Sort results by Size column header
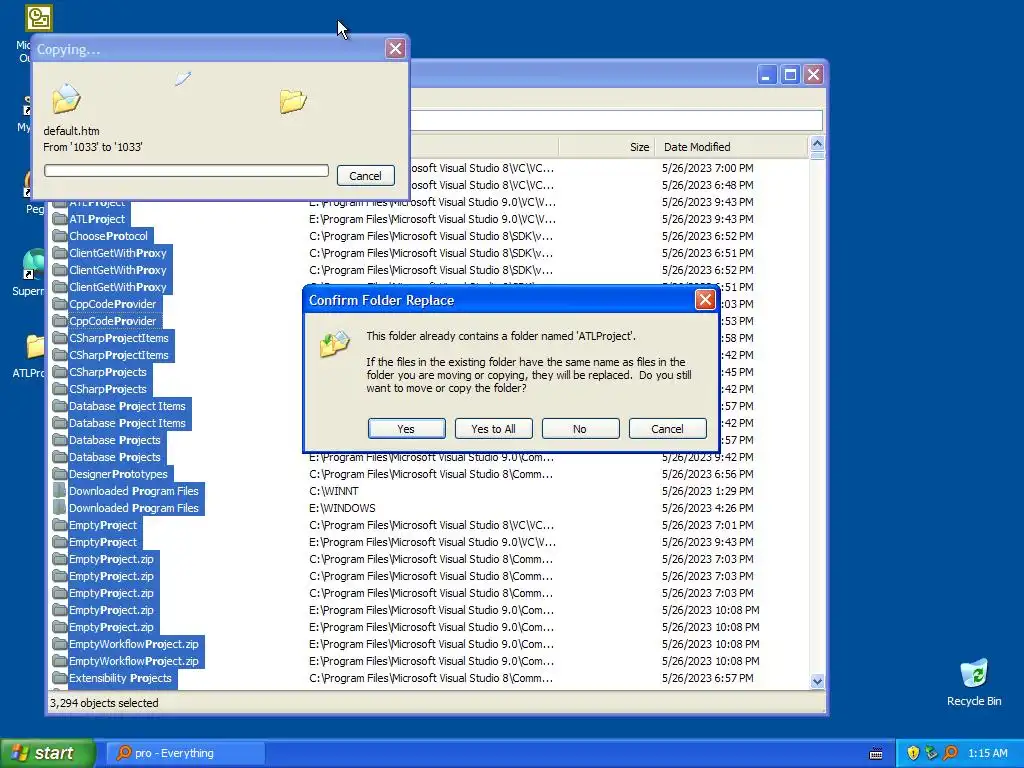The image size is (1024, 768). click(606, 147)
